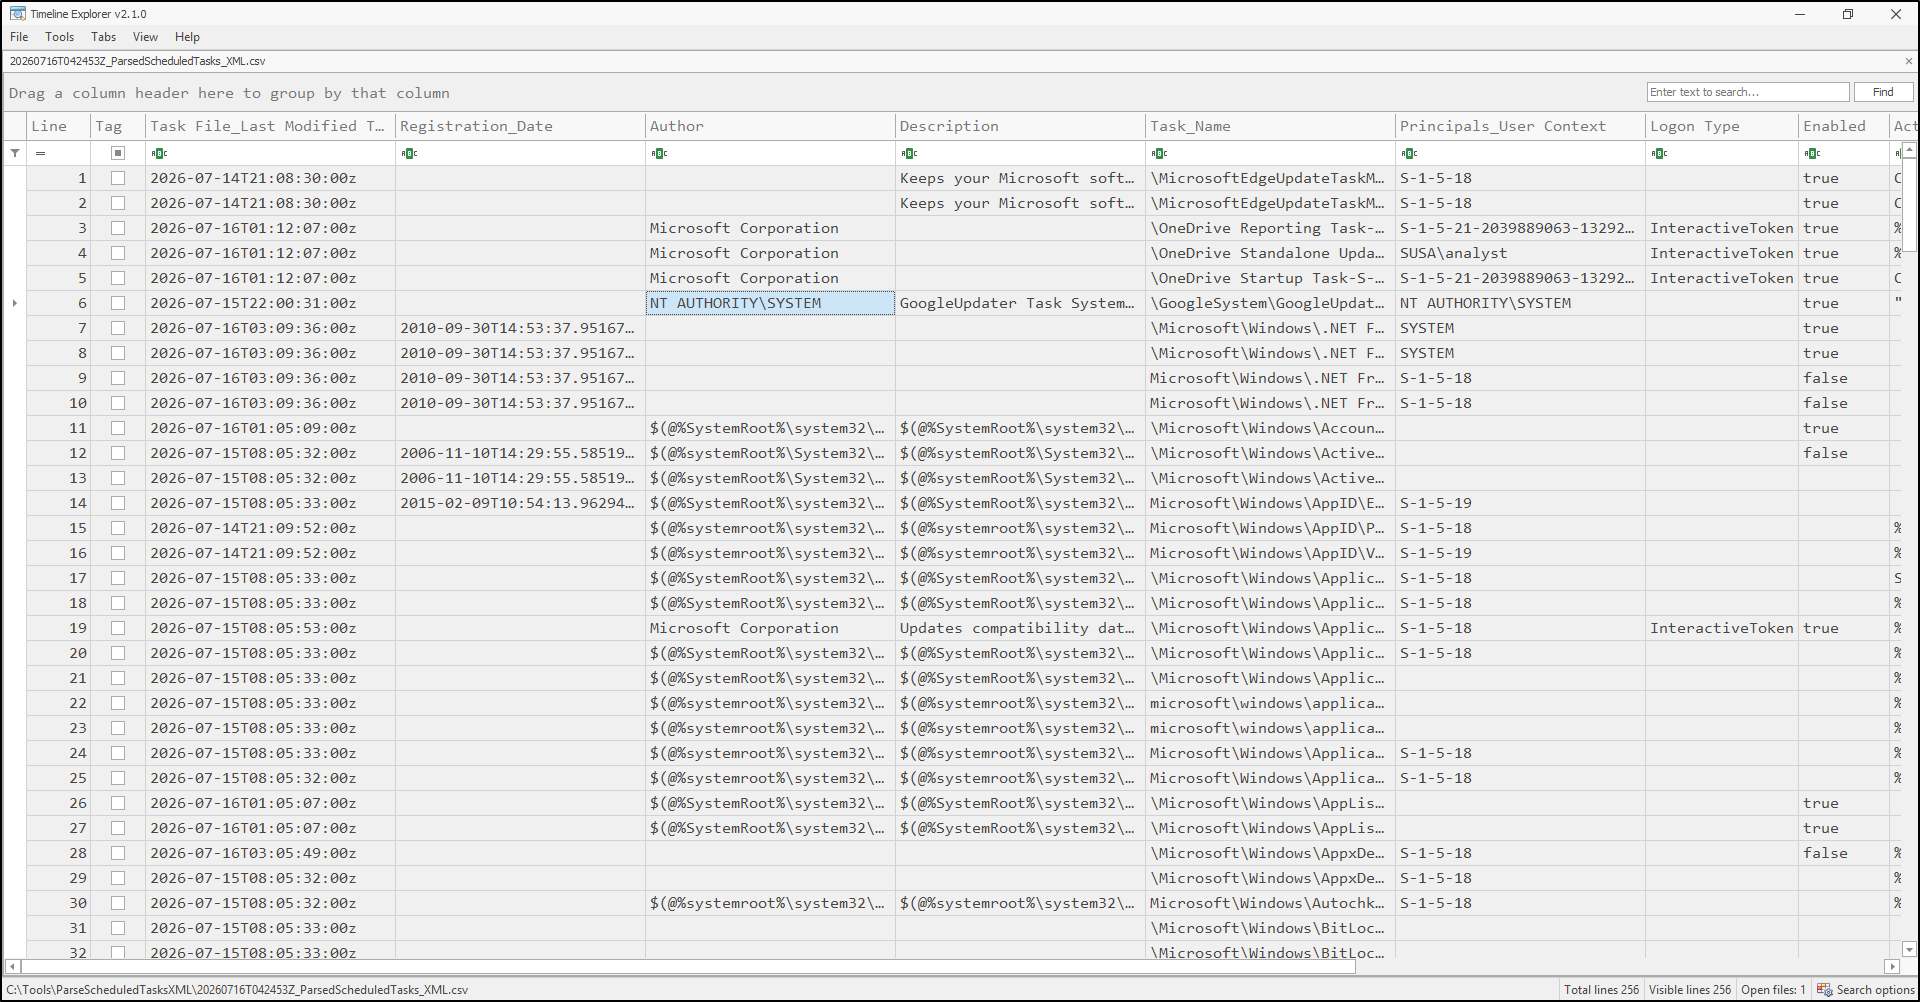
Task: Click the group-by panel 'Drag a column header' area
Action: click(x=229, y=93)
